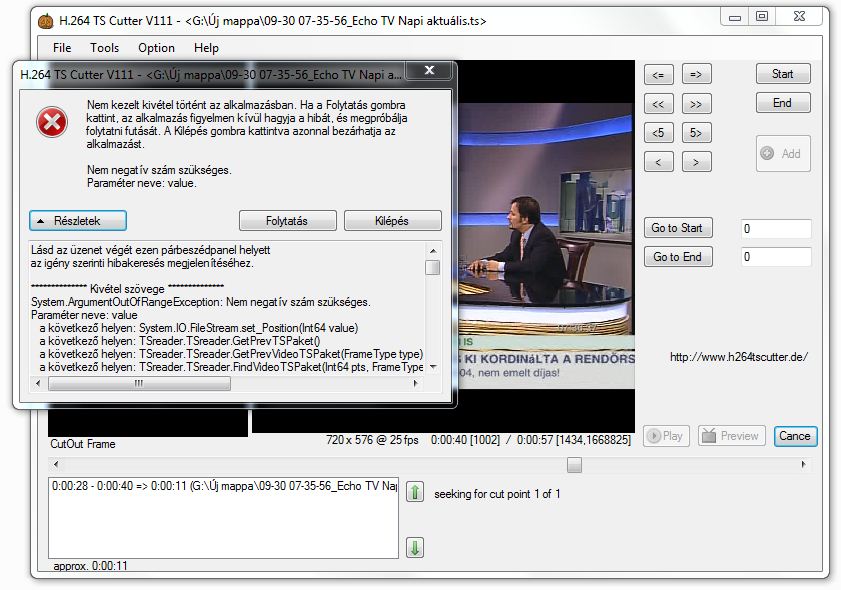Minimize the main H.264 TS Cutter window
This screenshot has width=841, height=590.
735,17
